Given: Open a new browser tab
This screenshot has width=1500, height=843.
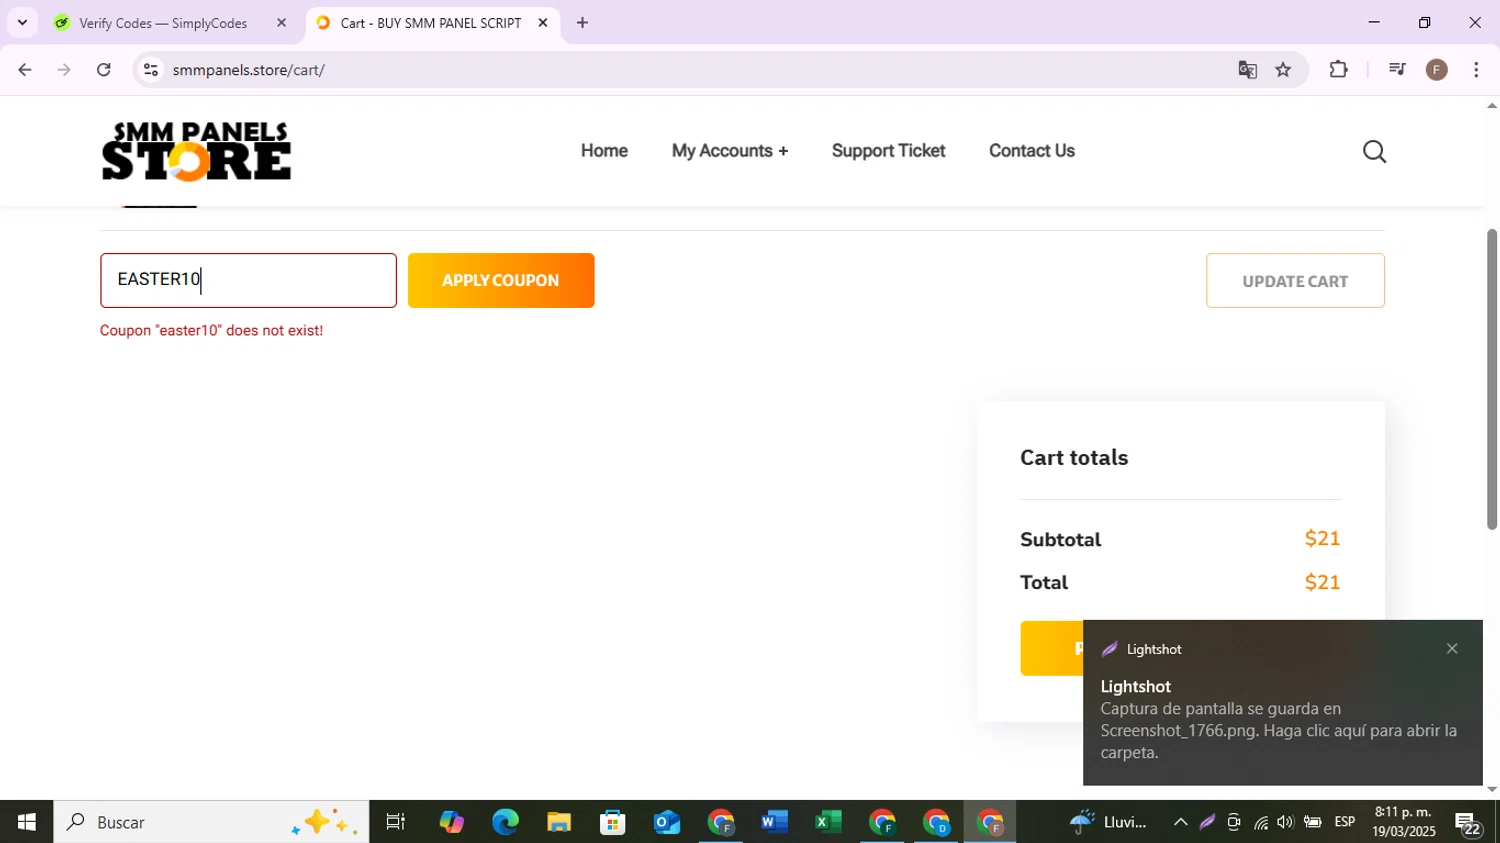Looking at the screenshot, I should (582, 23).
